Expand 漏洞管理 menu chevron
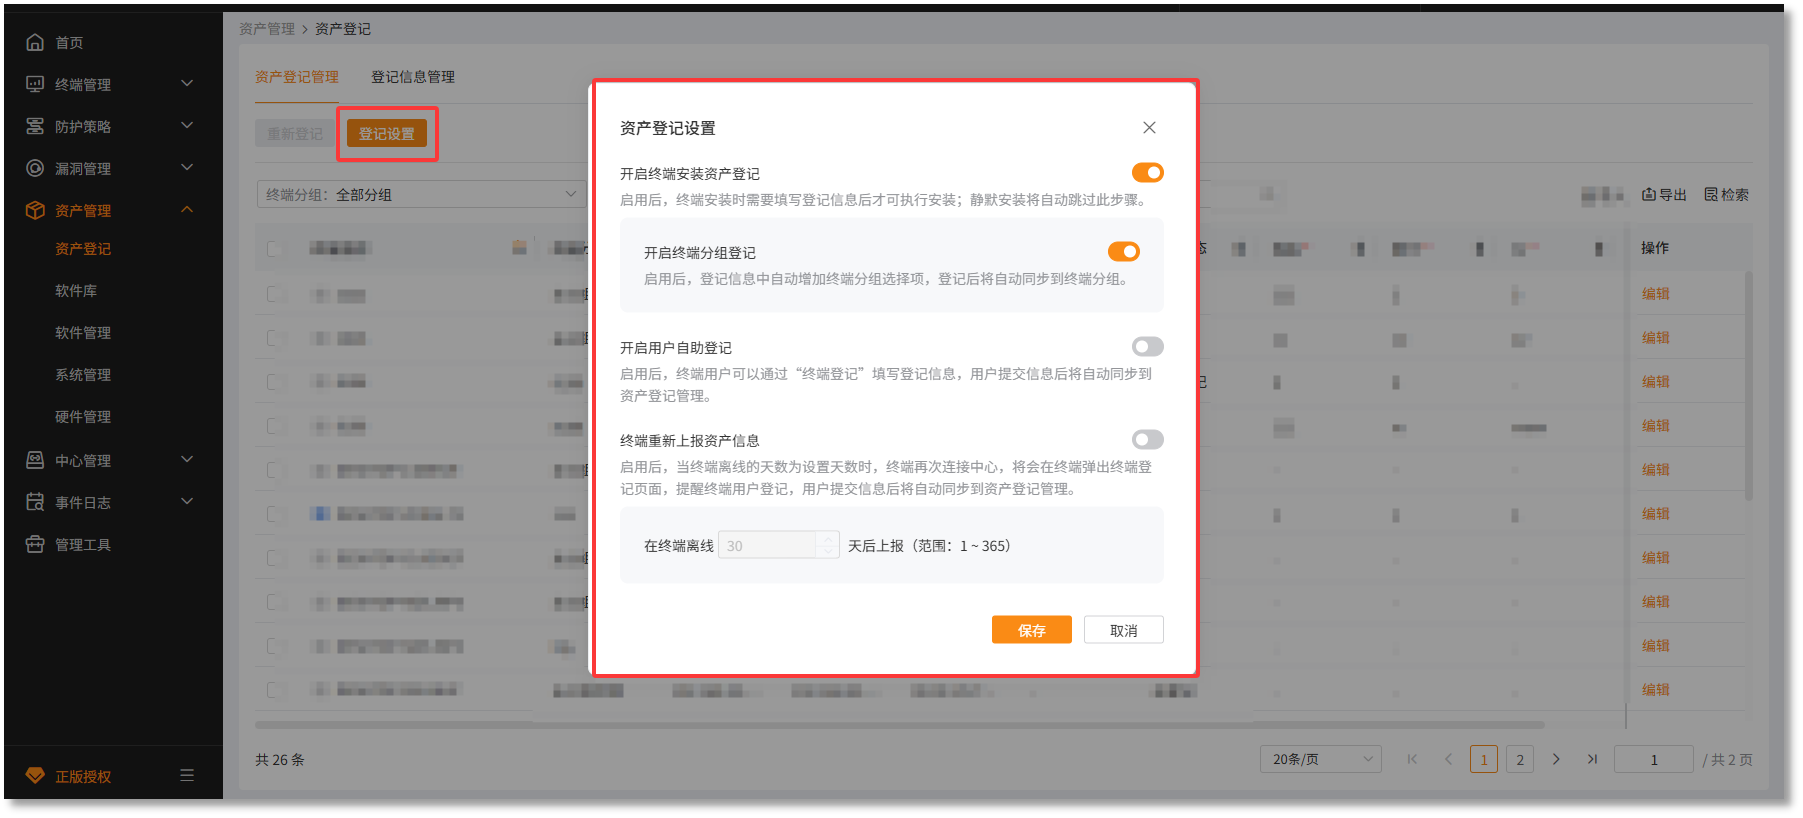Viewport: 1803px width, 818px height. click(187, 168)
